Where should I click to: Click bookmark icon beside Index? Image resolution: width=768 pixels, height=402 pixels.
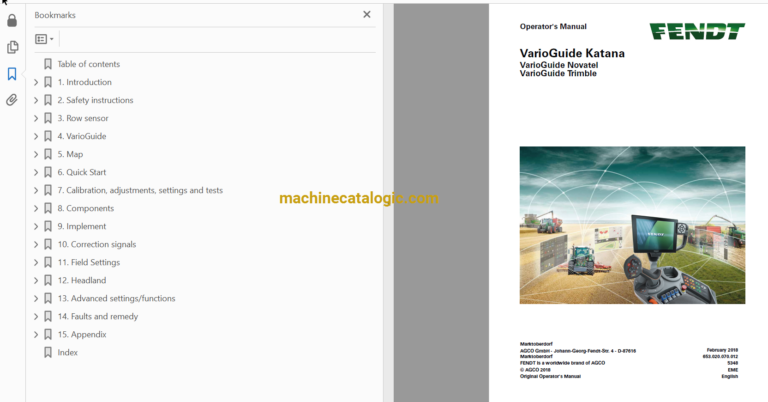point(48,353)
